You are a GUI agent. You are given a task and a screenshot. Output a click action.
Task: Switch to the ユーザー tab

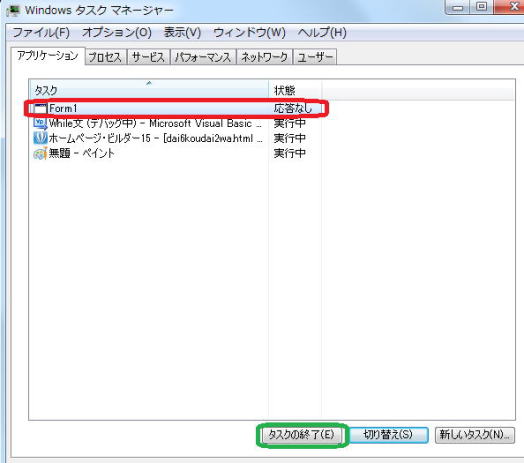(x=315, y=57)
